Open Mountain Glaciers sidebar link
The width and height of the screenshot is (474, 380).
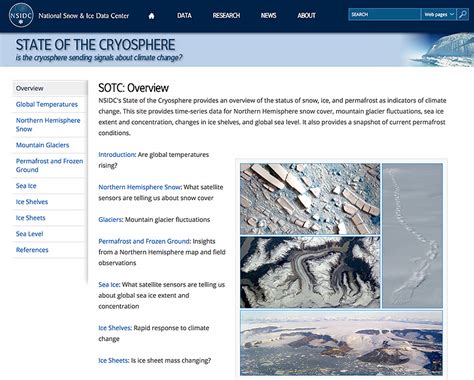(42, 145)
